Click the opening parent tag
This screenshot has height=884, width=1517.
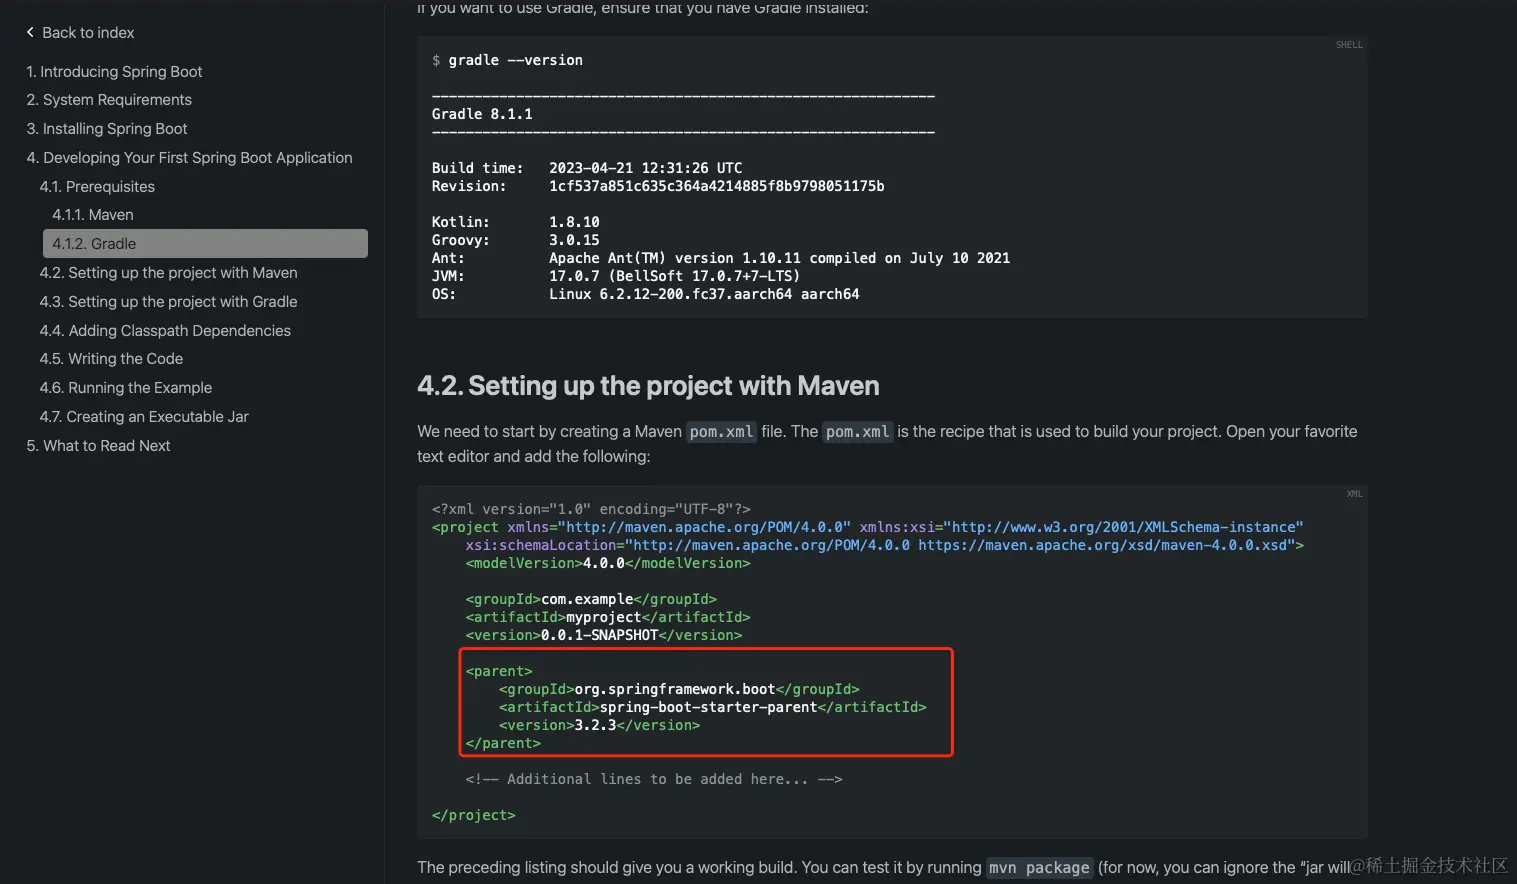498,671
